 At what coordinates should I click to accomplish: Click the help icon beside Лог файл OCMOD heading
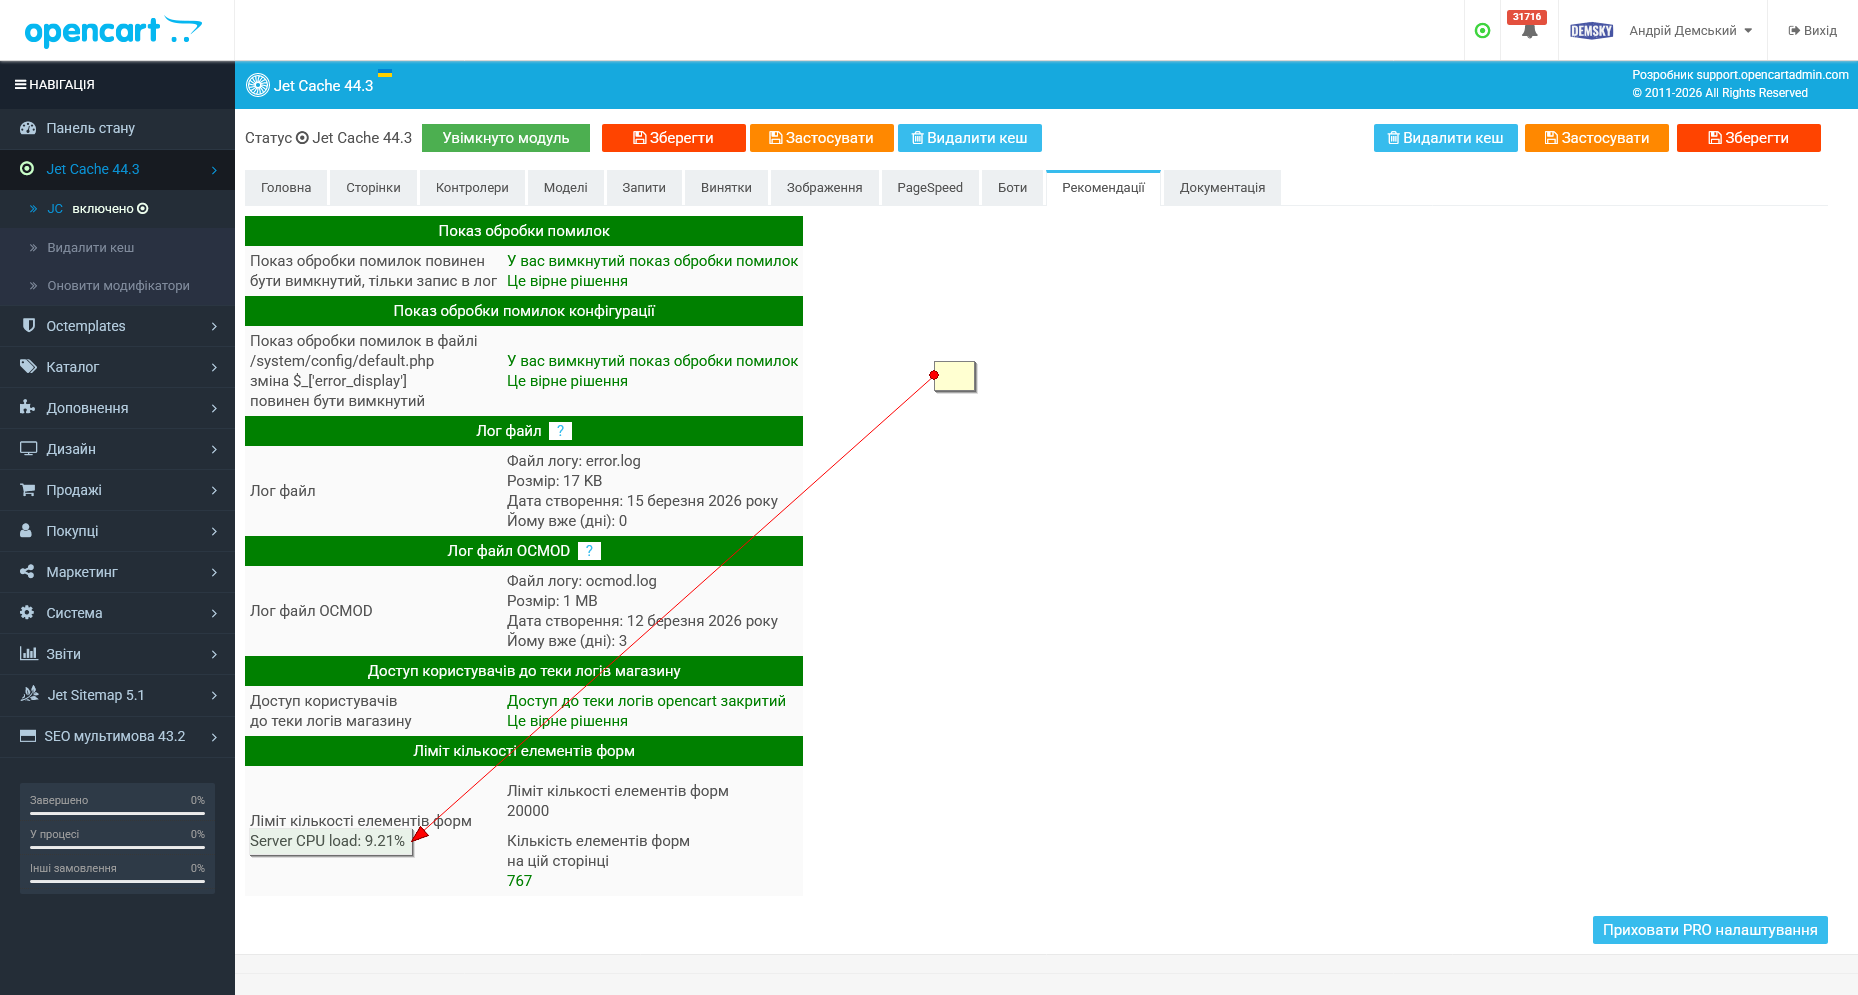[x=590, y=551]
